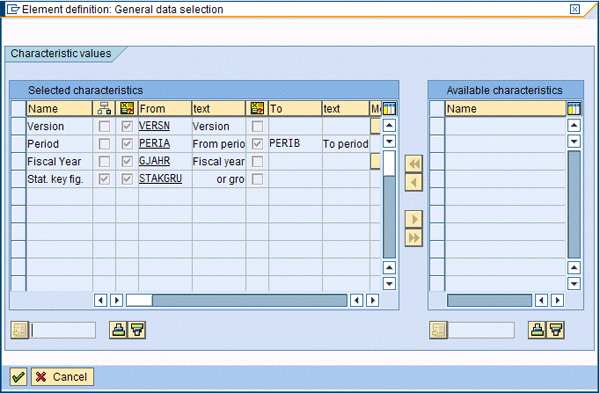
Task: Toggle hierarchy checkbox in Stat. key fig. row
Action: [104, 179]
